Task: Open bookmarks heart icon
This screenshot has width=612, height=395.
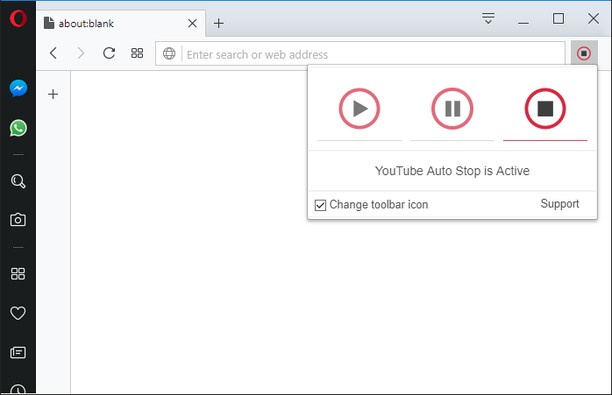Action: coord(18,313)
